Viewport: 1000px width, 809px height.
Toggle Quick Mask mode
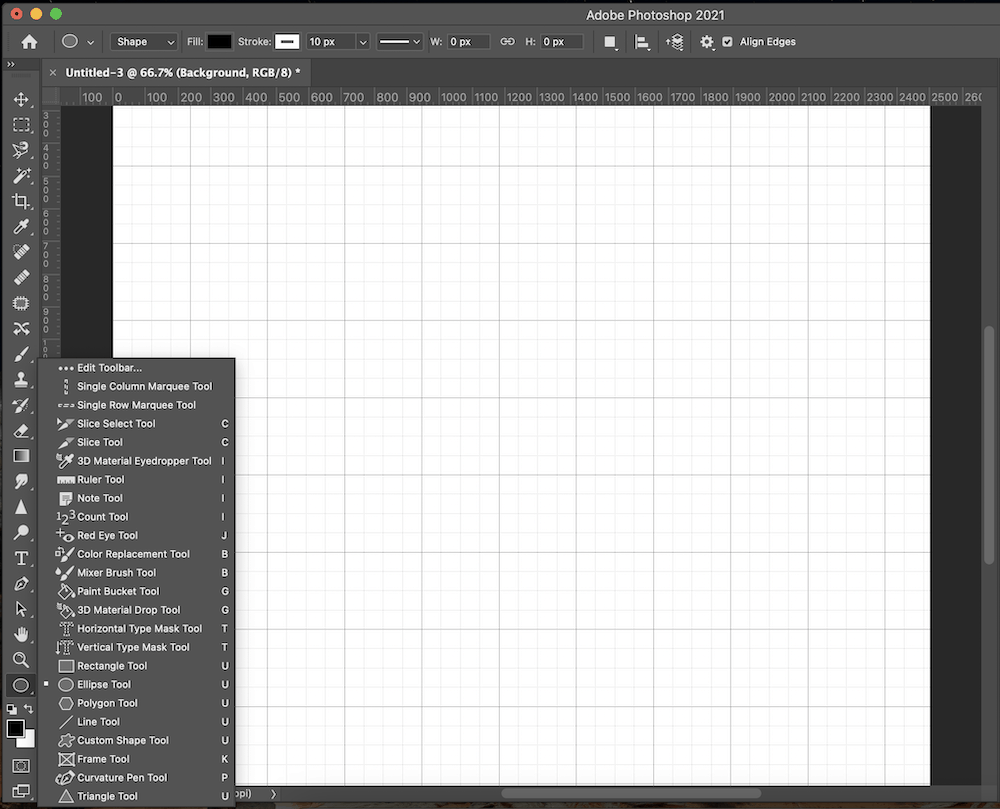click(x=21, y=766)
